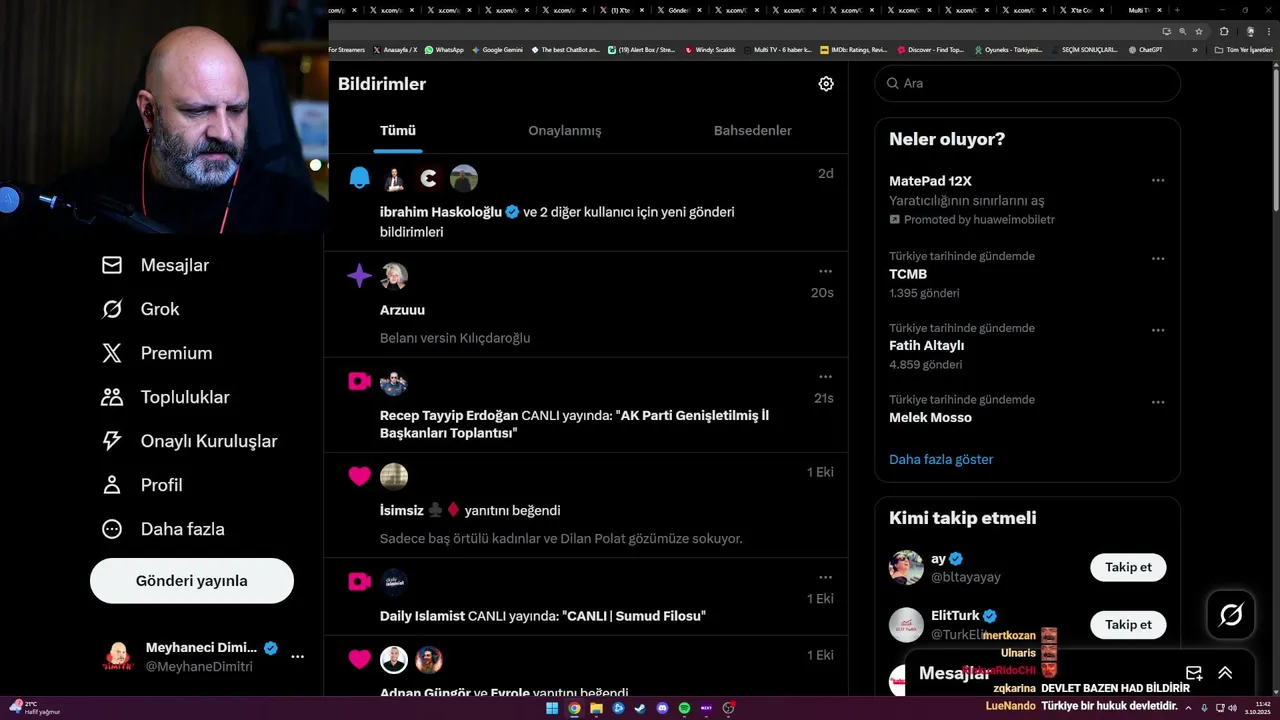1280x720 pixels.
Task: Click Daha fazla göster link
Action: coord(941,460)
